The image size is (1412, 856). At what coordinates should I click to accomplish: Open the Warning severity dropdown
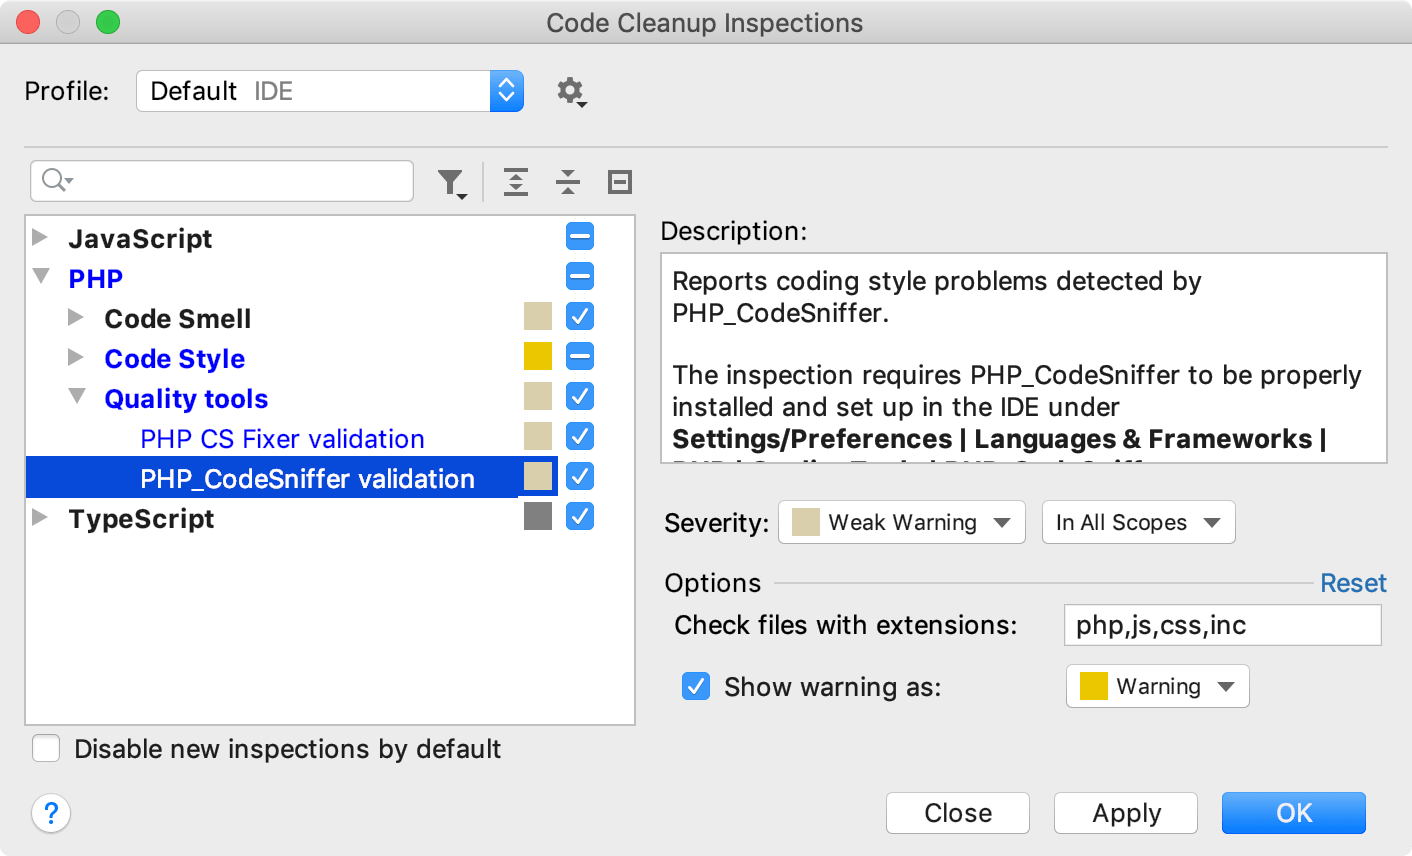1157,686
